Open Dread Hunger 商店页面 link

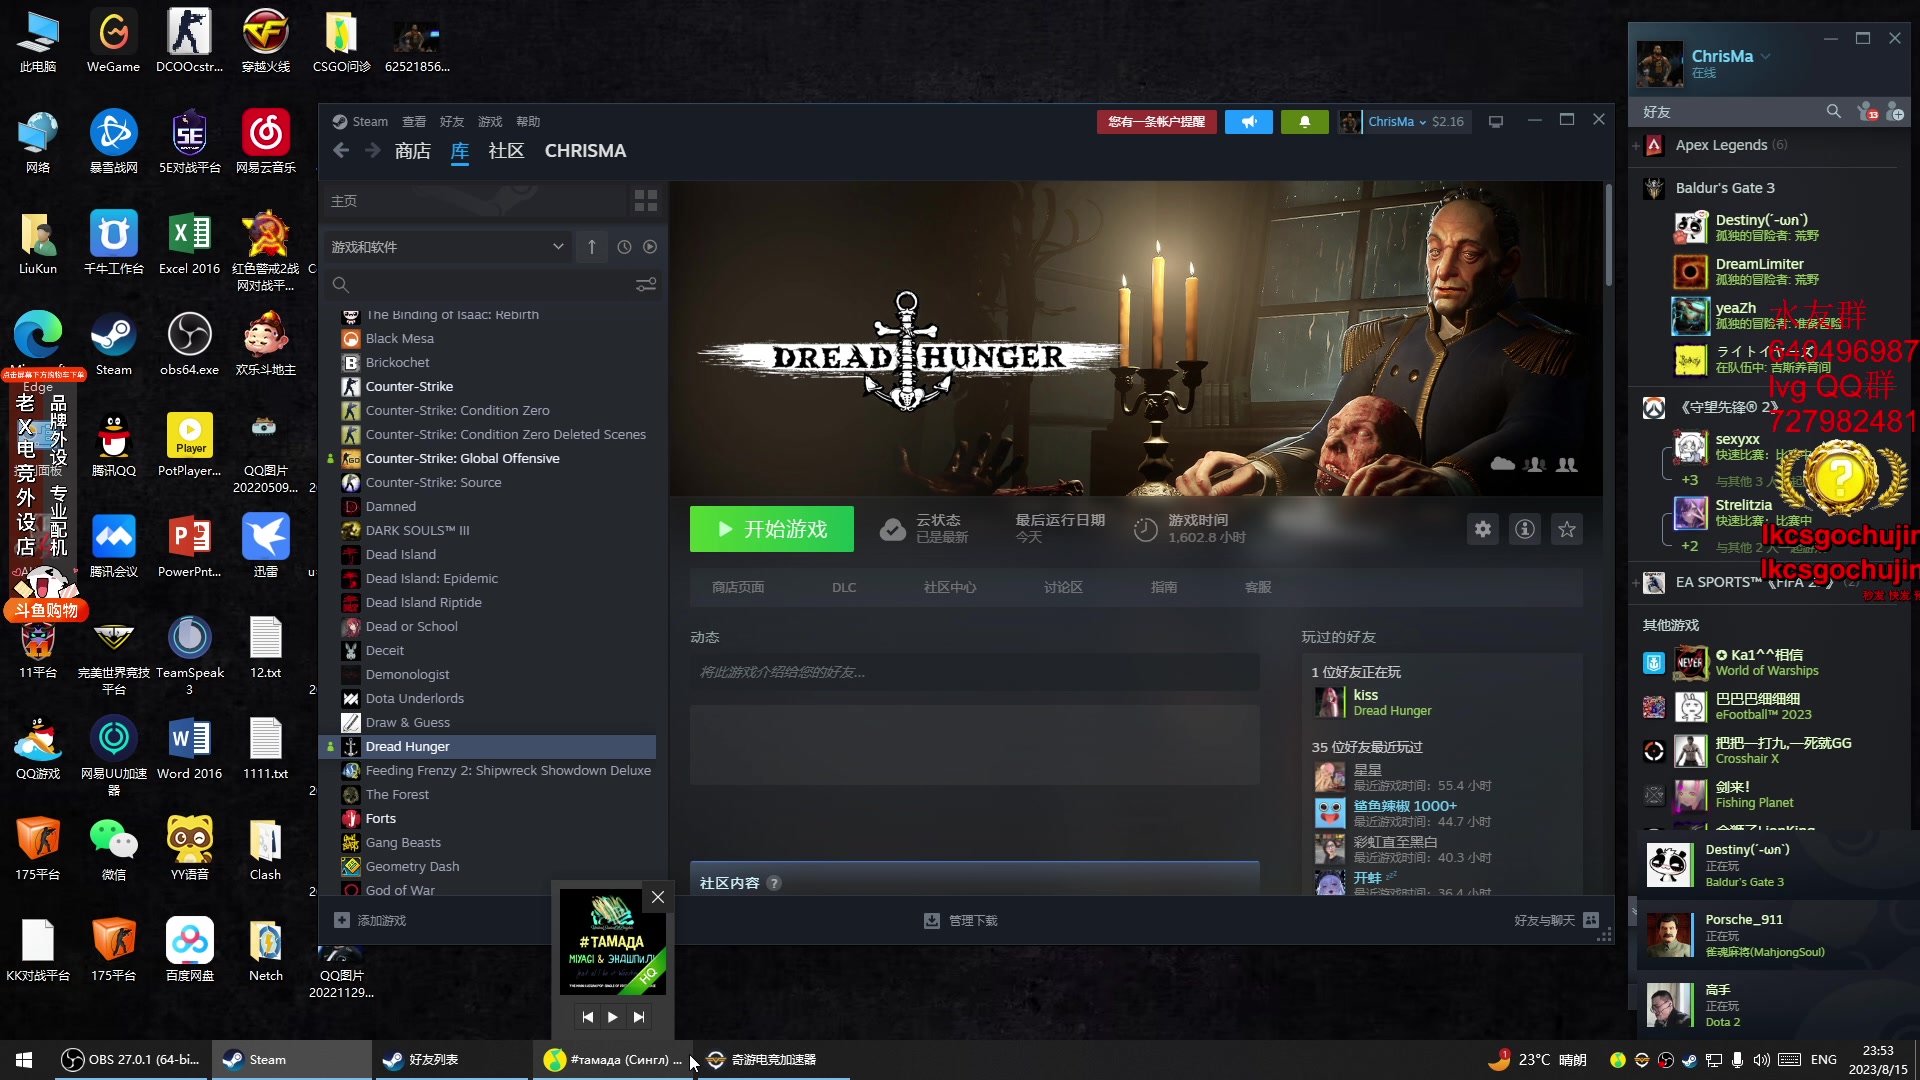(x=738, y=587)
